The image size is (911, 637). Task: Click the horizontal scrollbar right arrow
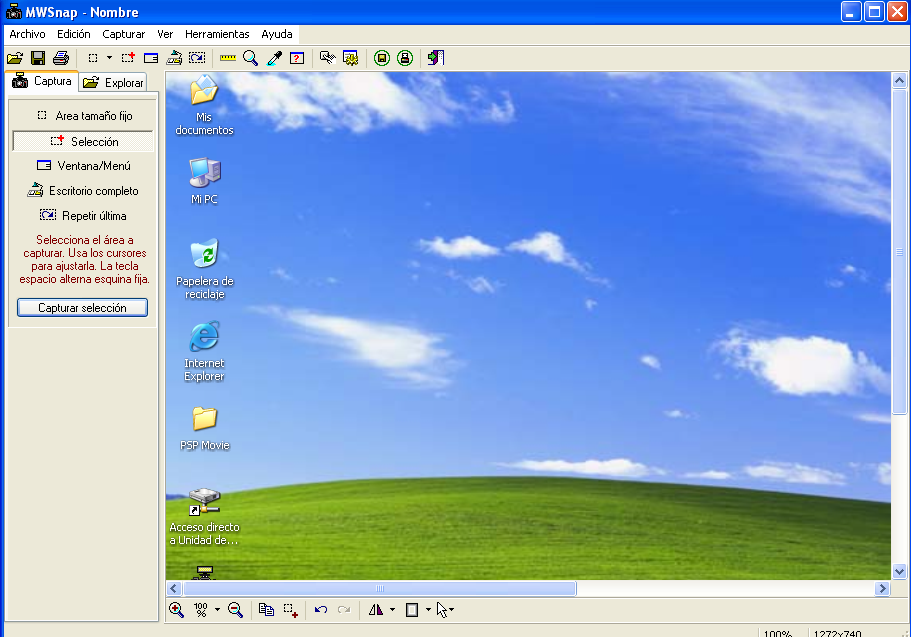[x=883, y=588]
